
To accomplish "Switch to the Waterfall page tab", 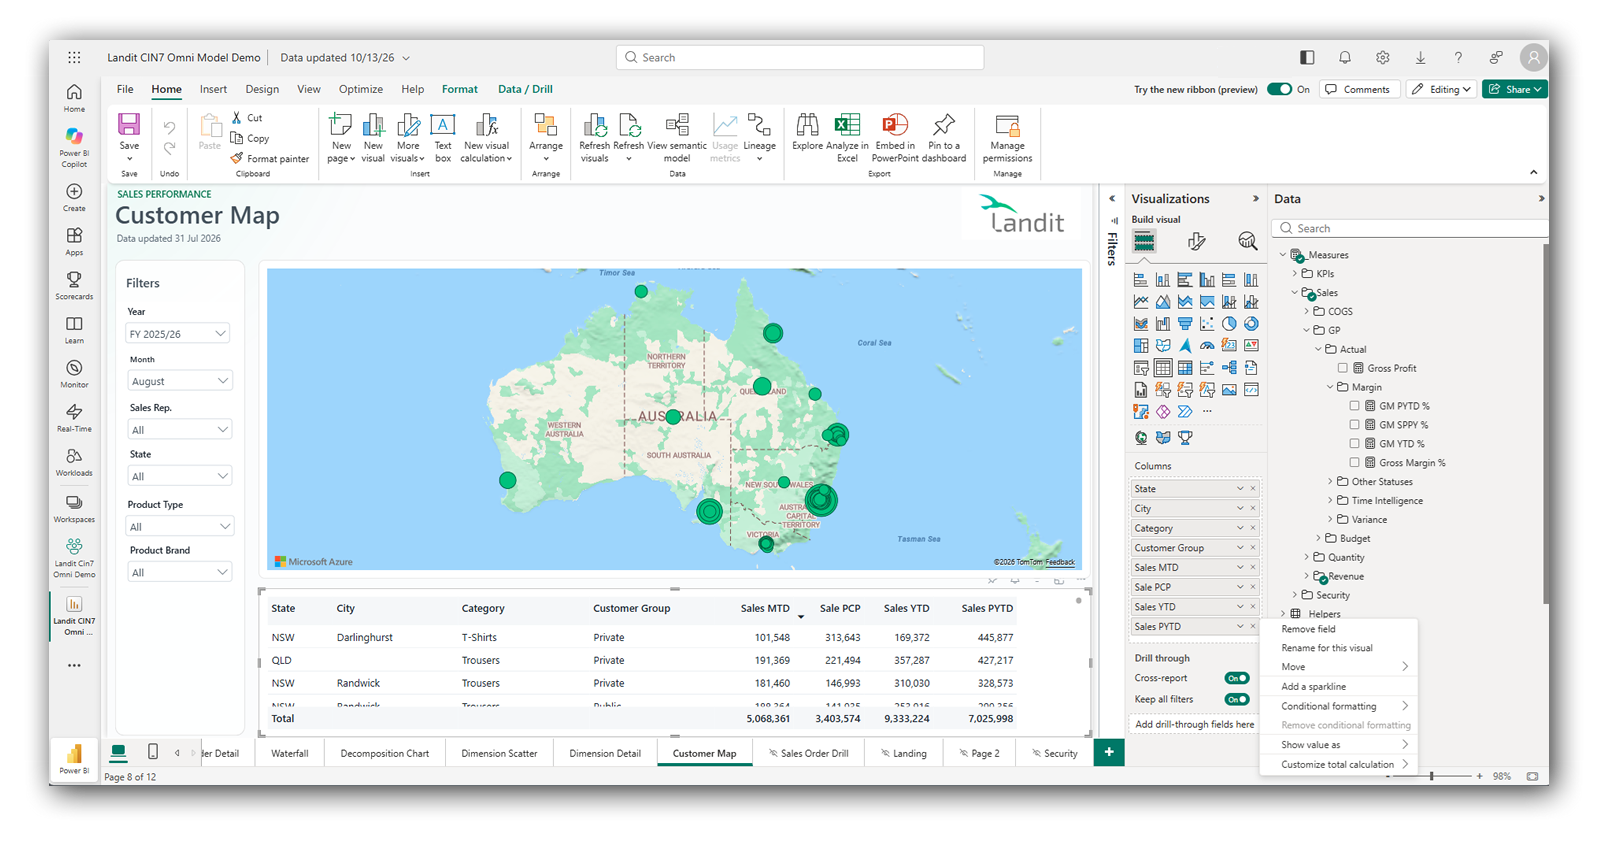I will point(290,753).
